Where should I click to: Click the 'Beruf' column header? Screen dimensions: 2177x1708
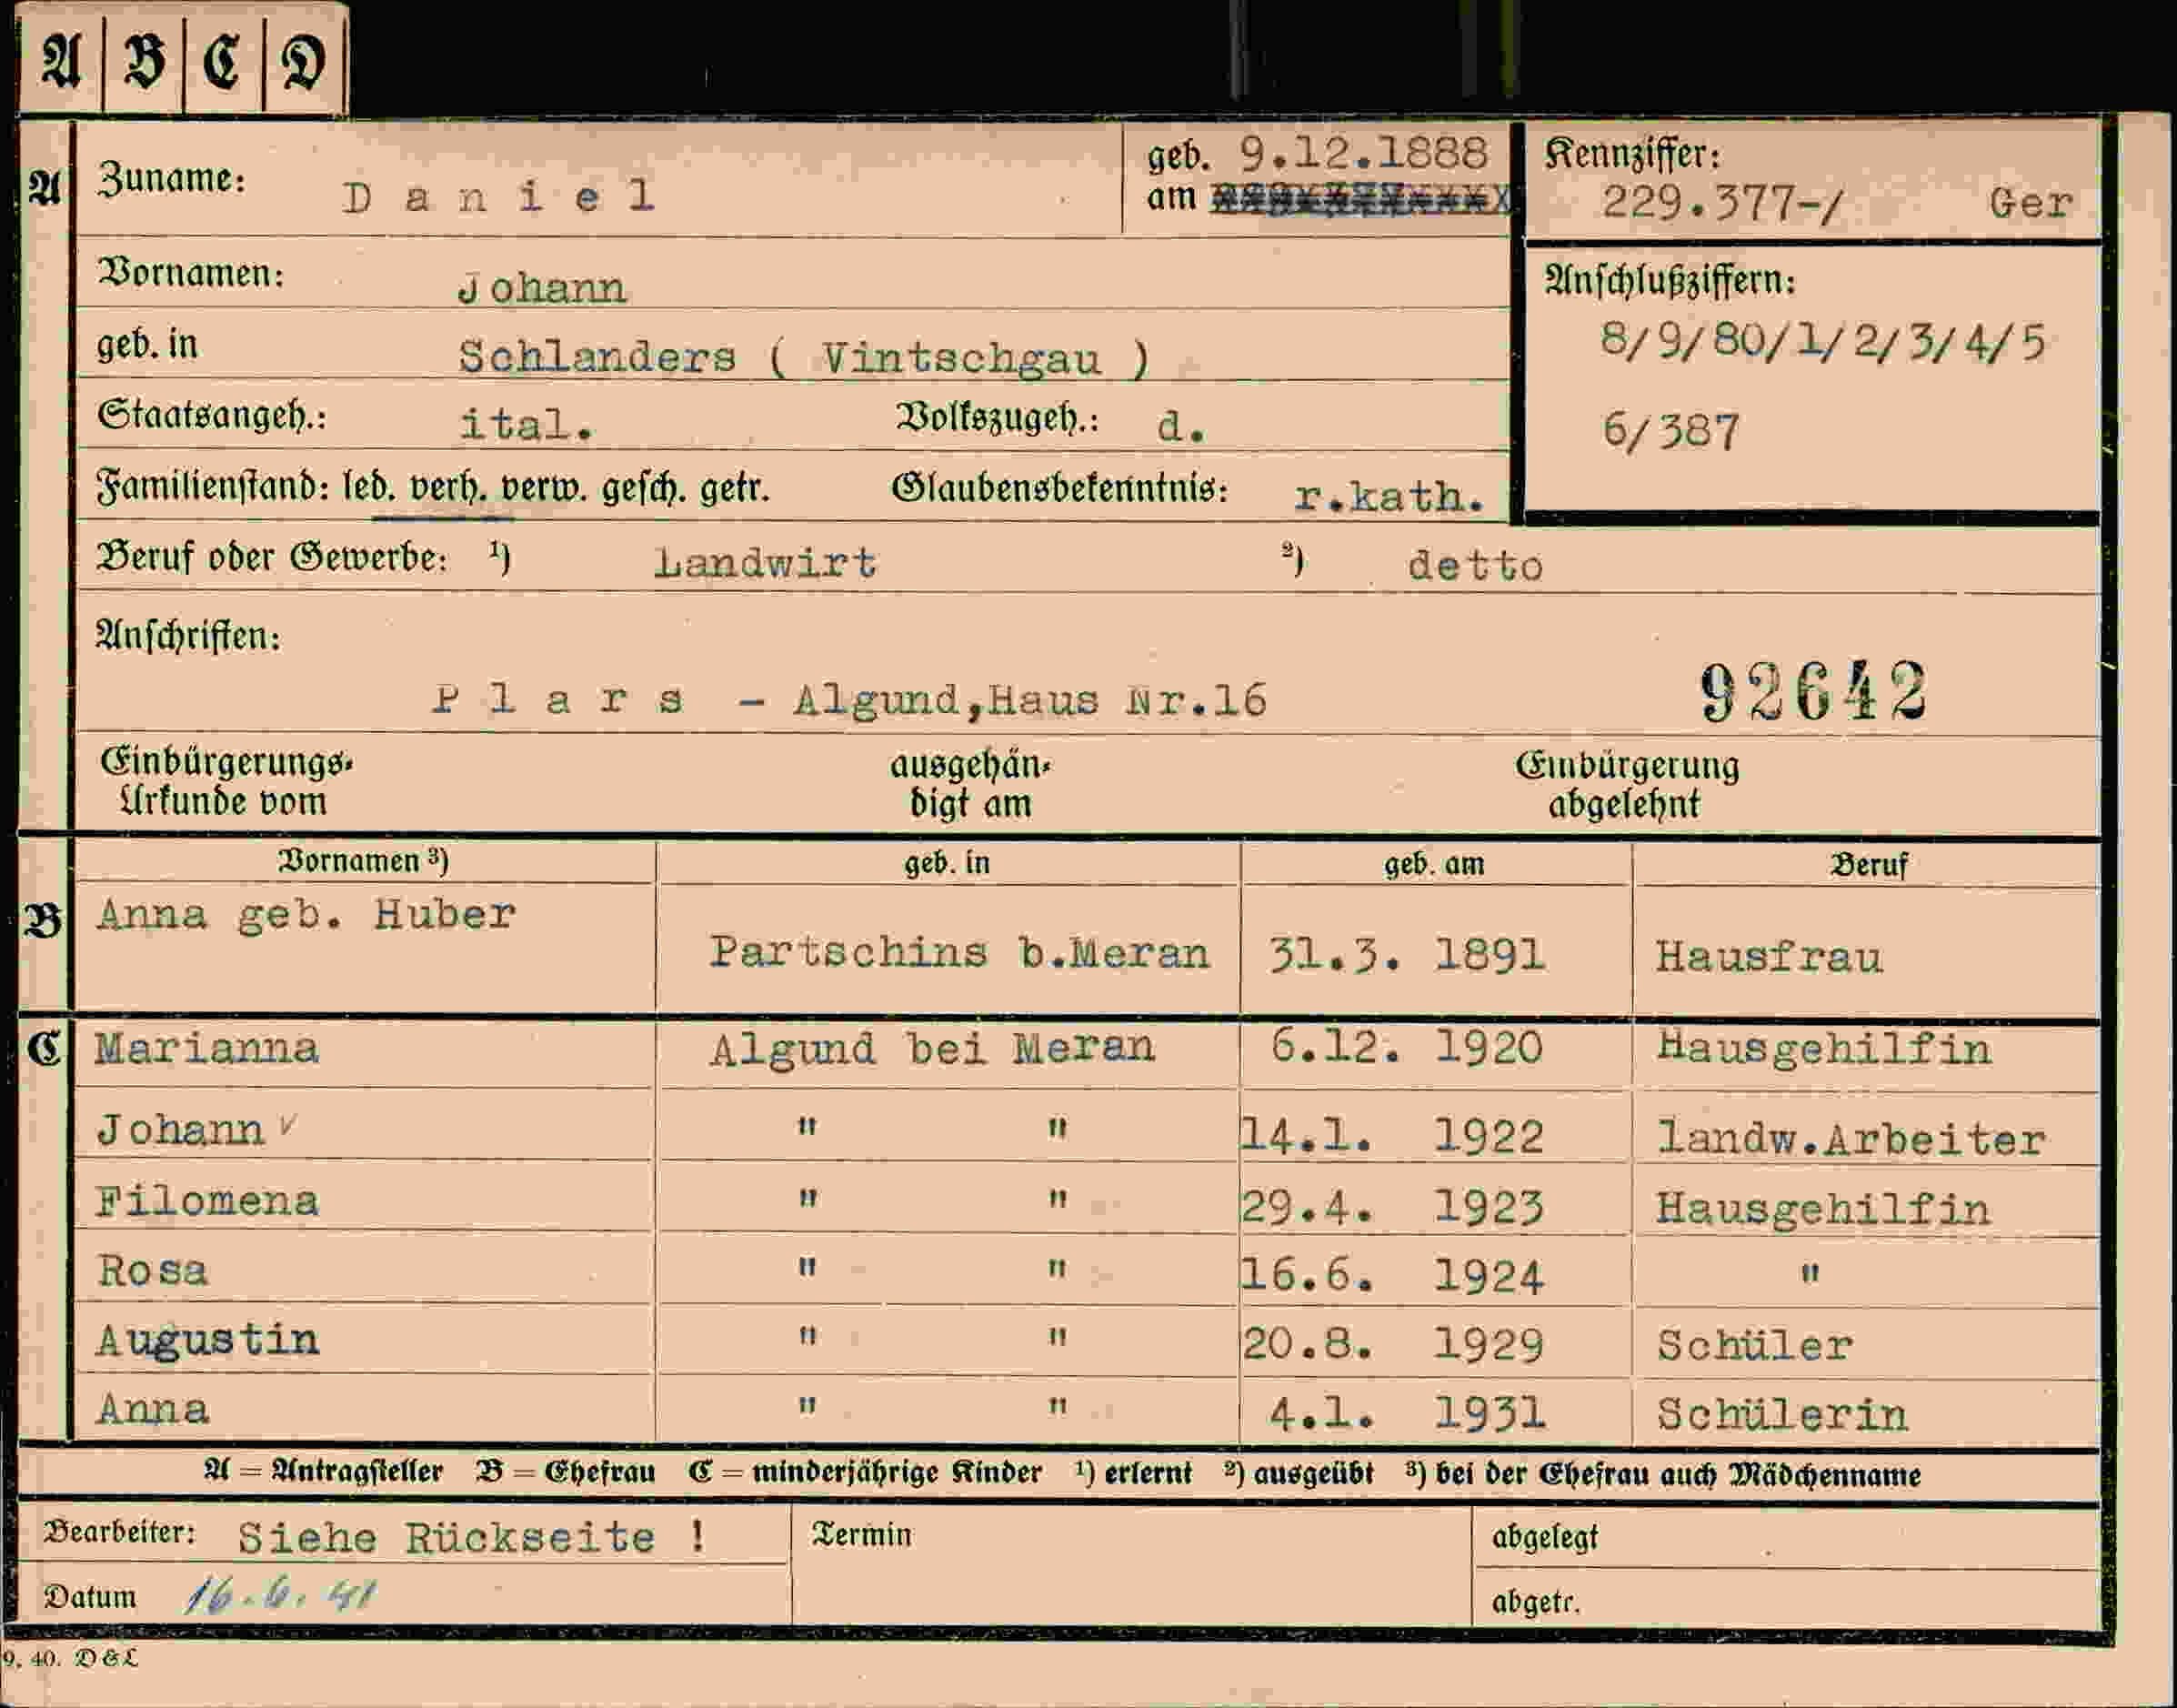[1868, 865]
